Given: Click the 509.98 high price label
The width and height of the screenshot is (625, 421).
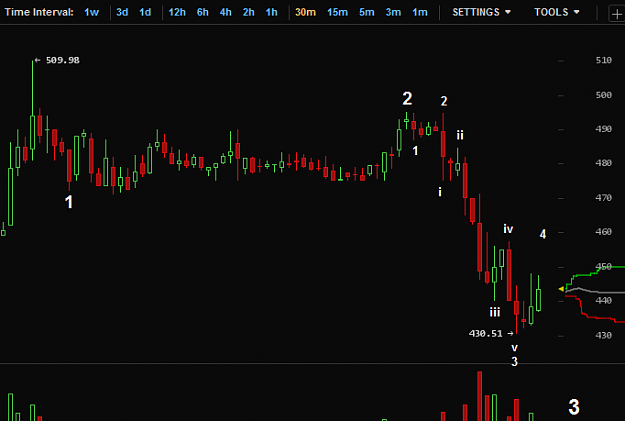Looking at the screenshot, I should click(63, 60).
